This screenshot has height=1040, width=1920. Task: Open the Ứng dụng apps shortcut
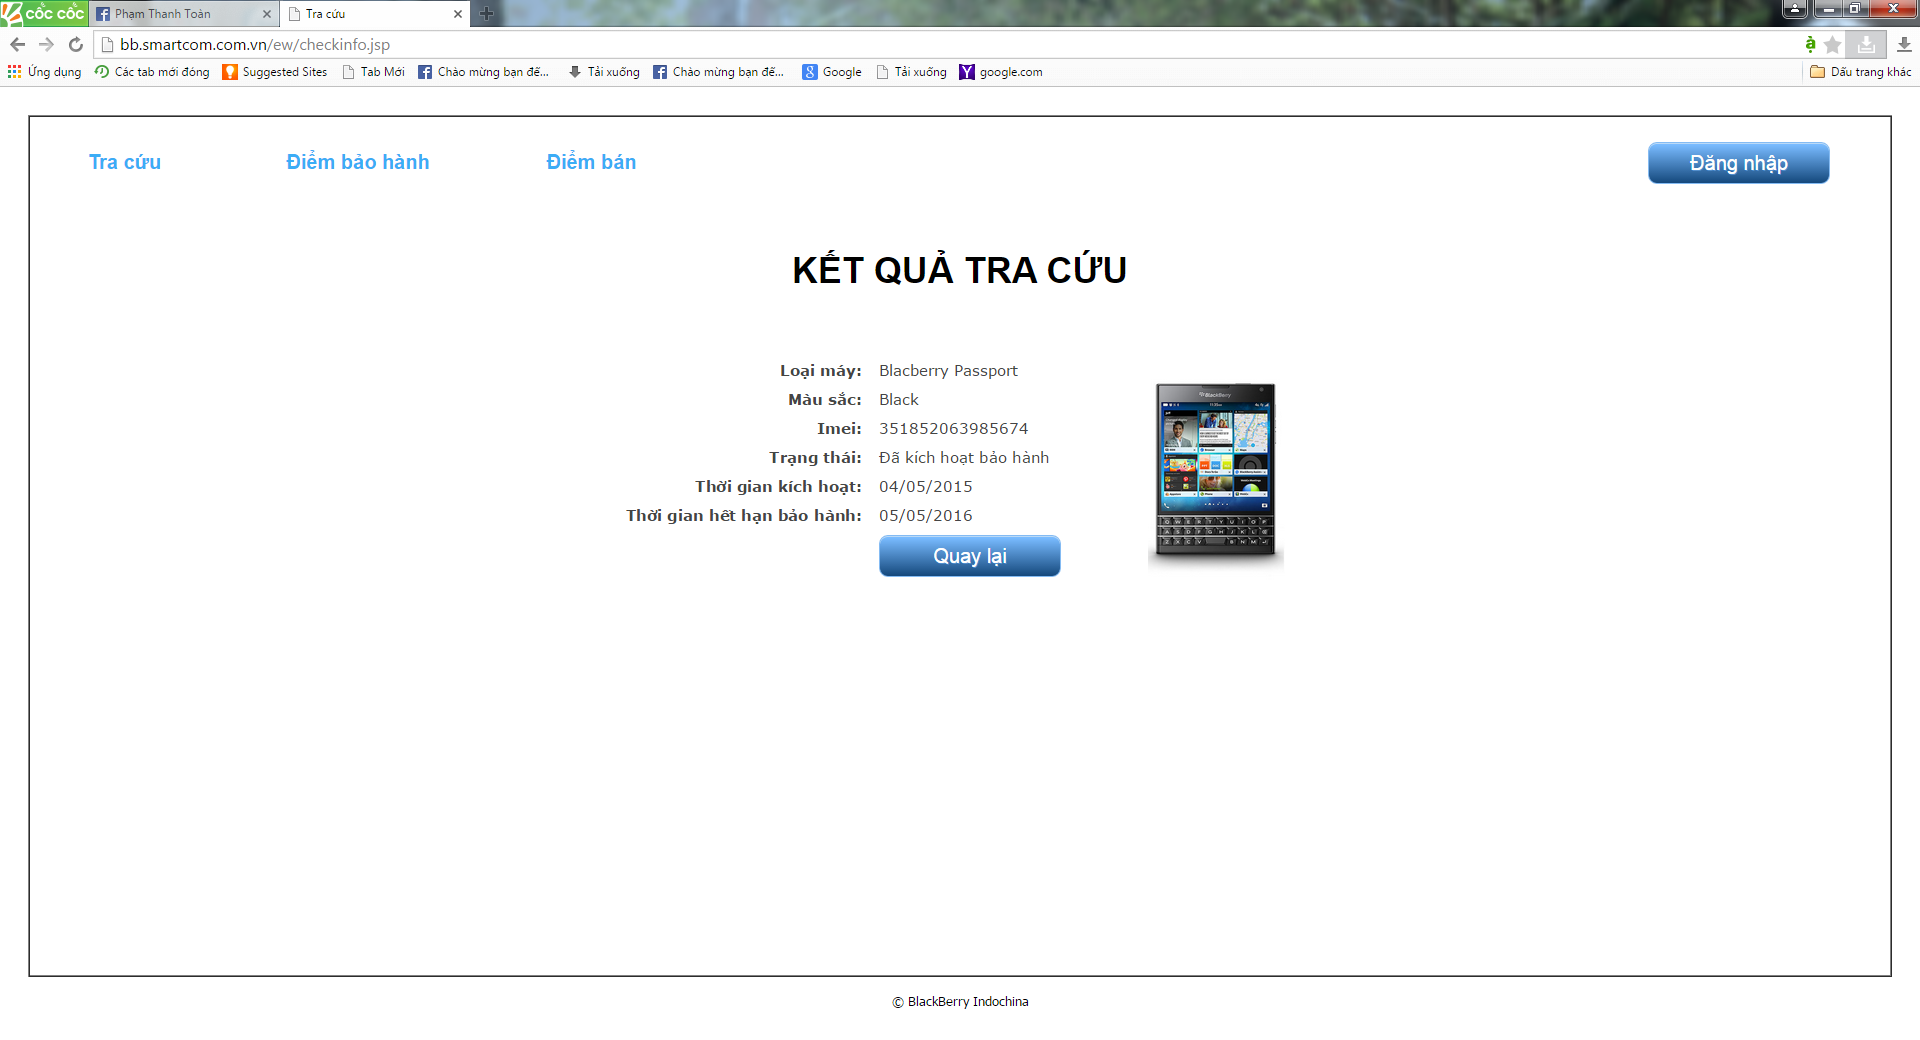[x=44, y=72]
